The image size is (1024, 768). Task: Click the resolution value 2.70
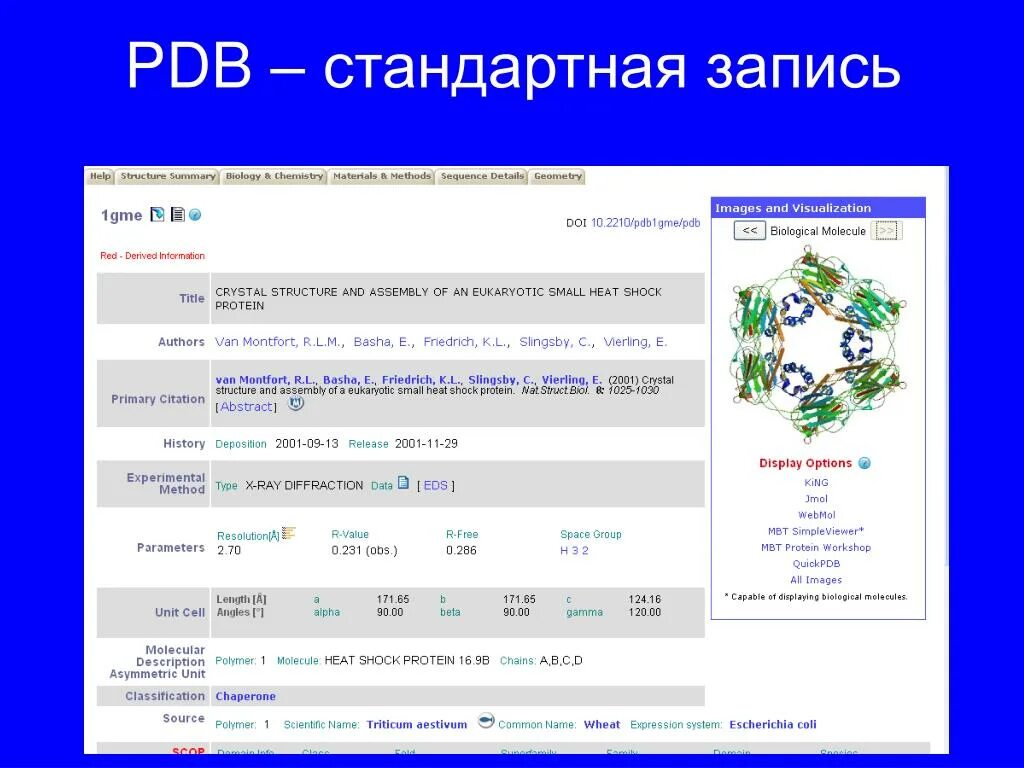coord(229,551)
